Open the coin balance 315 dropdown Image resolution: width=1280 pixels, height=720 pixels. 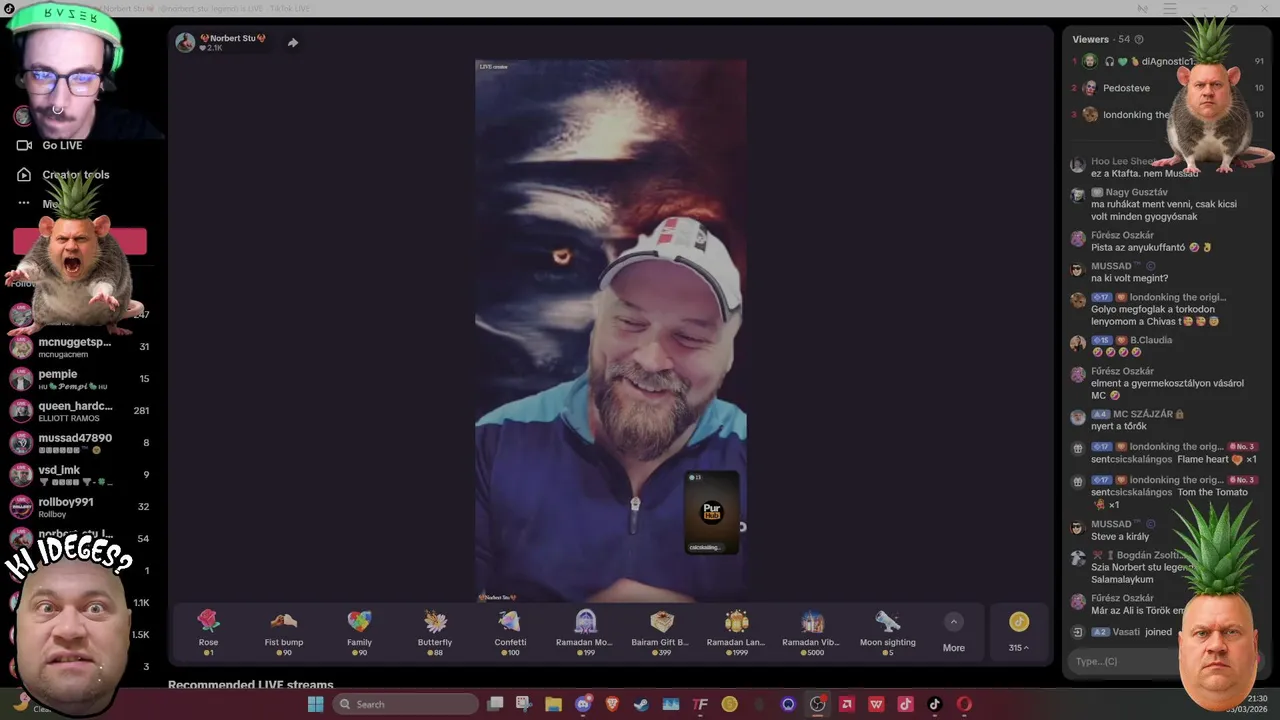click(x=1018, y=632)
